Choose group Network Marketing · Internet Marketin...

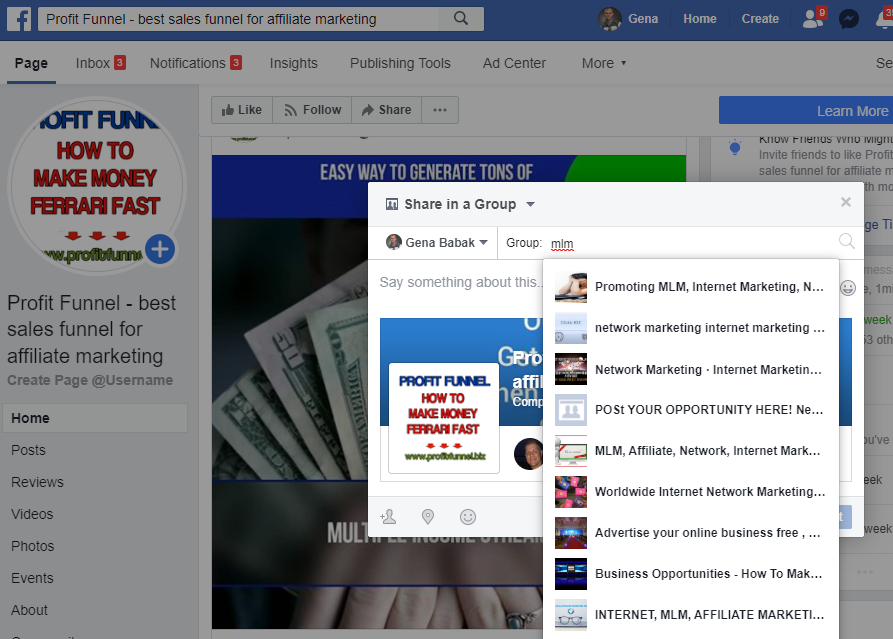[x=691, y=369]
